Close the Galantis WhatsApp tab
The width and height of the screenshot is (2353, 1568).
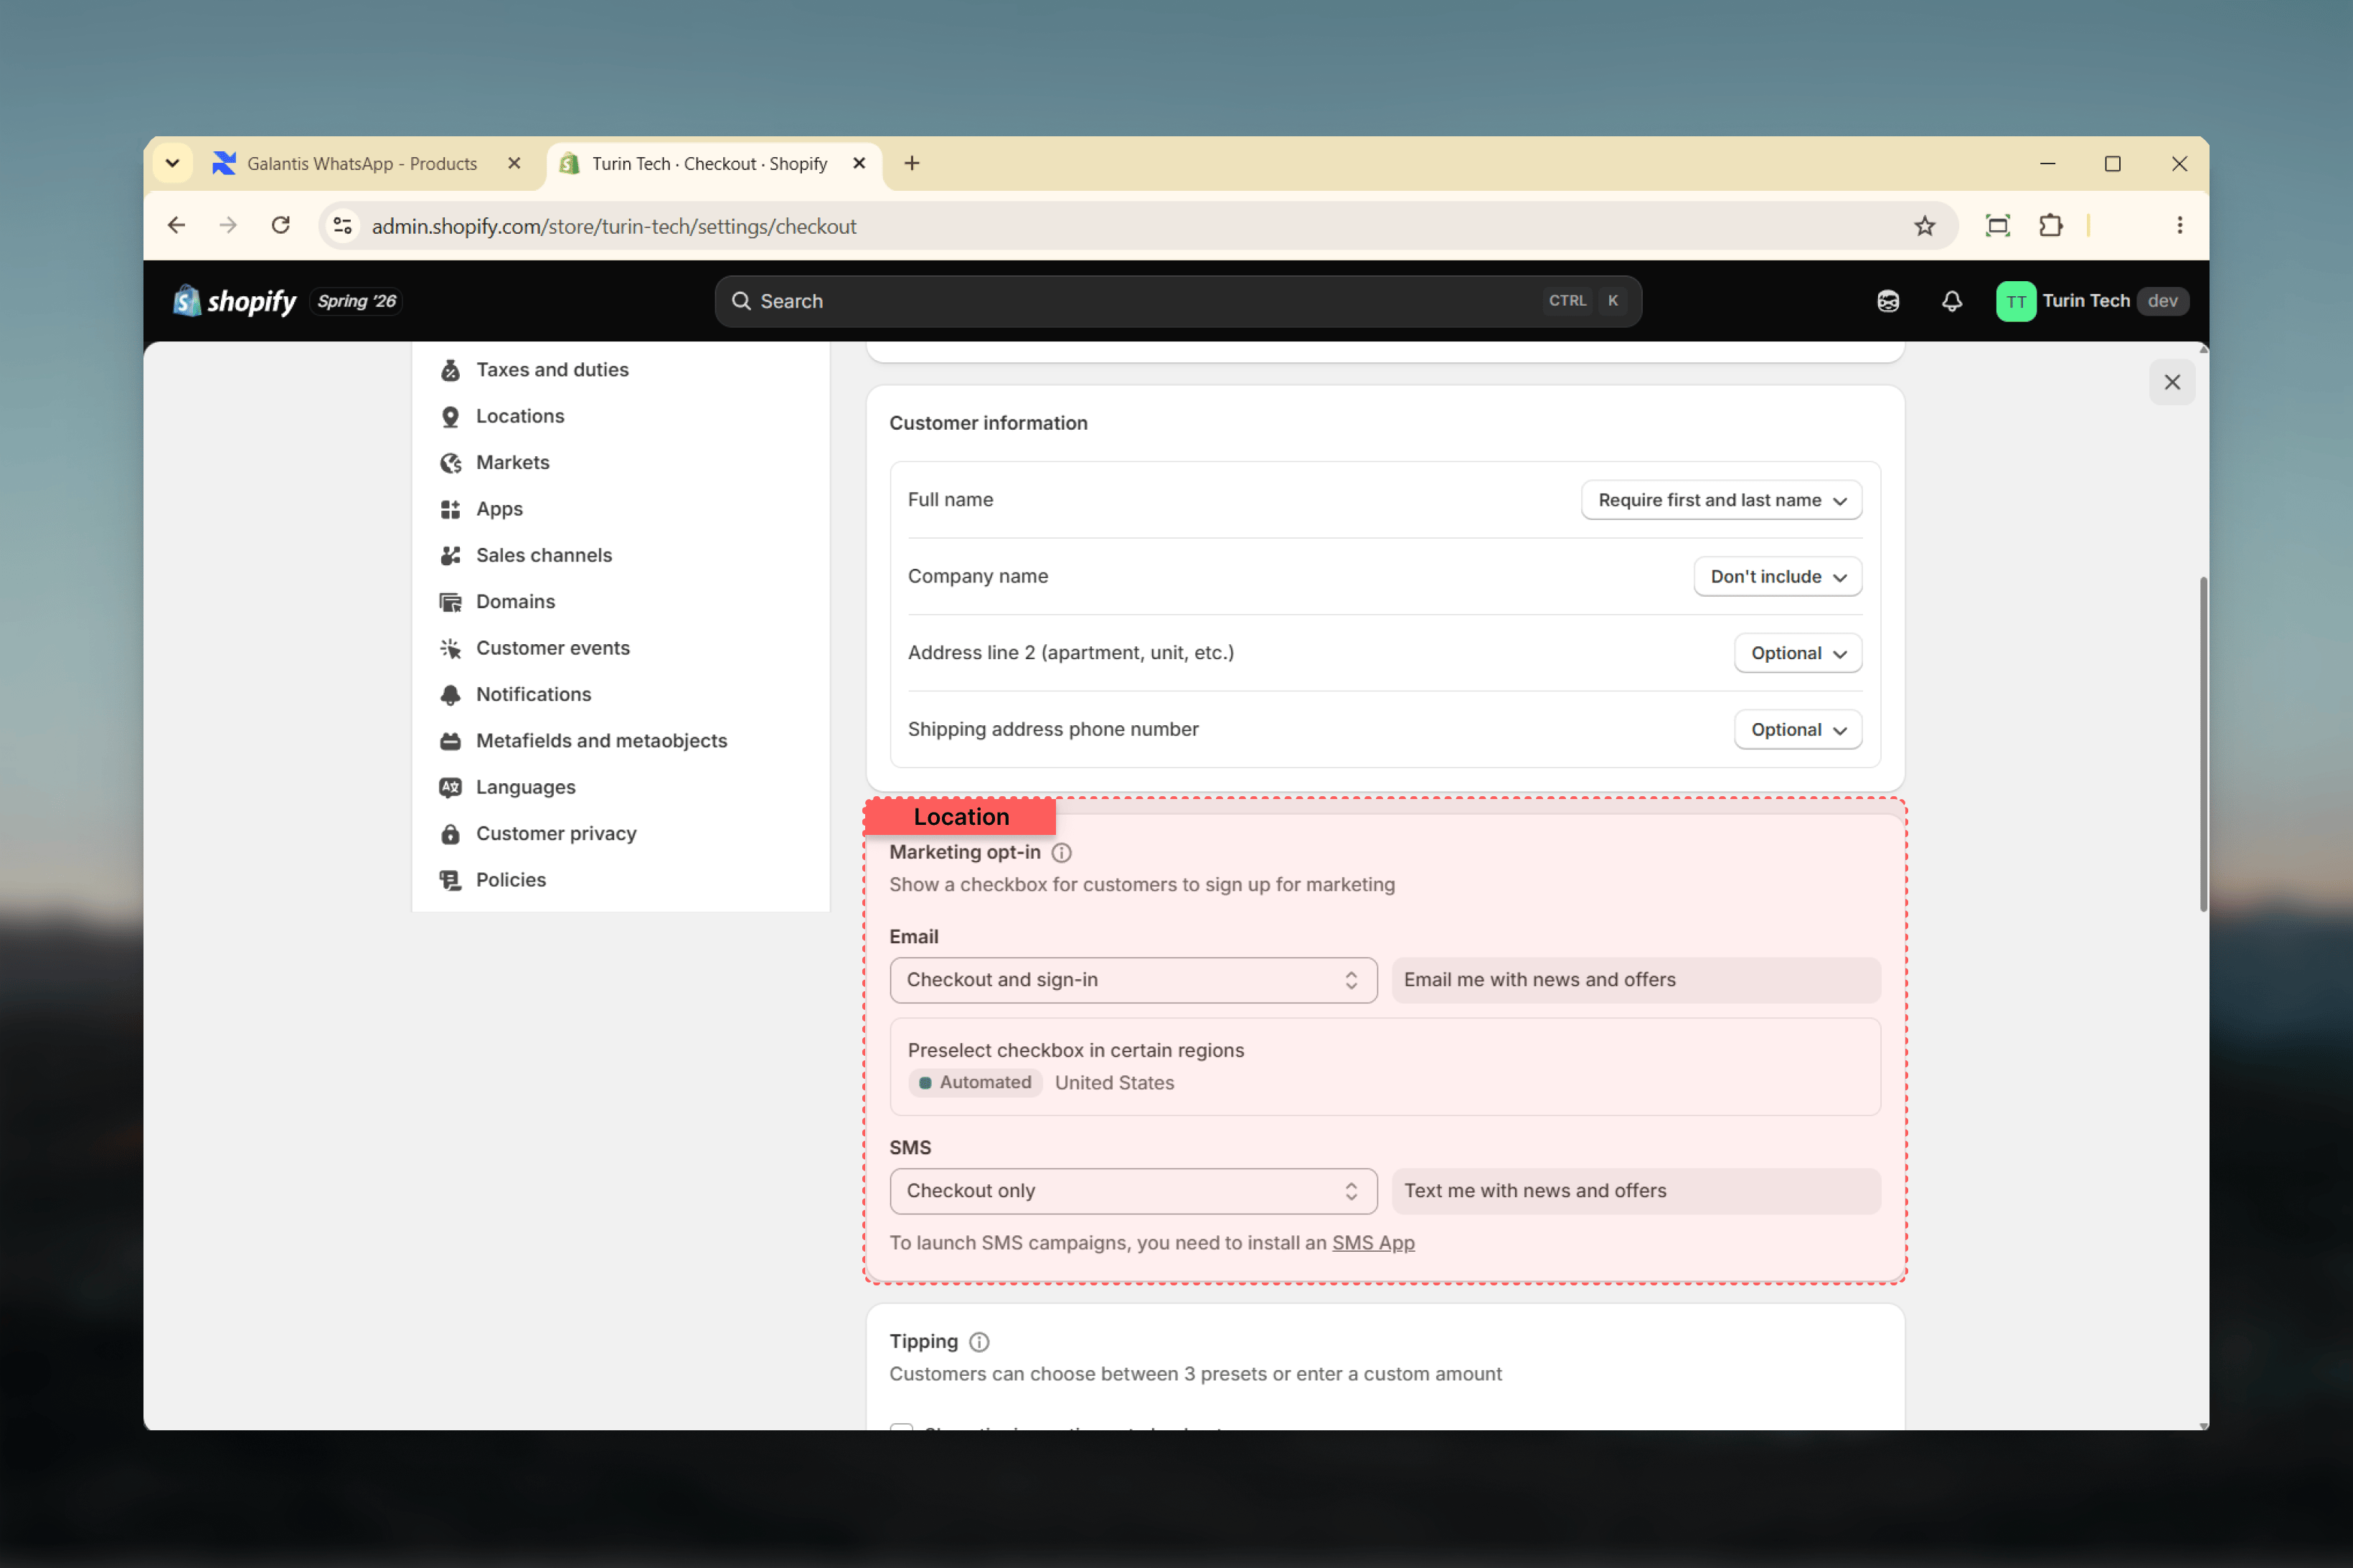click(514, 164)
